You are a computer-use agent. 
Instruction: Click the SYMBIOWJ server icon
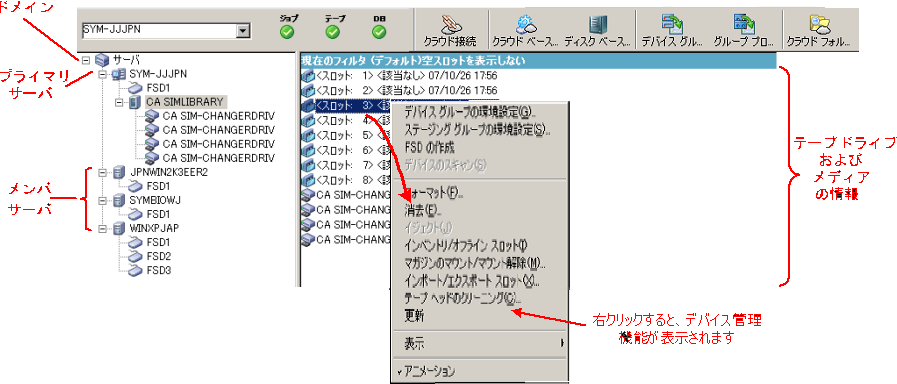[119, 200]
